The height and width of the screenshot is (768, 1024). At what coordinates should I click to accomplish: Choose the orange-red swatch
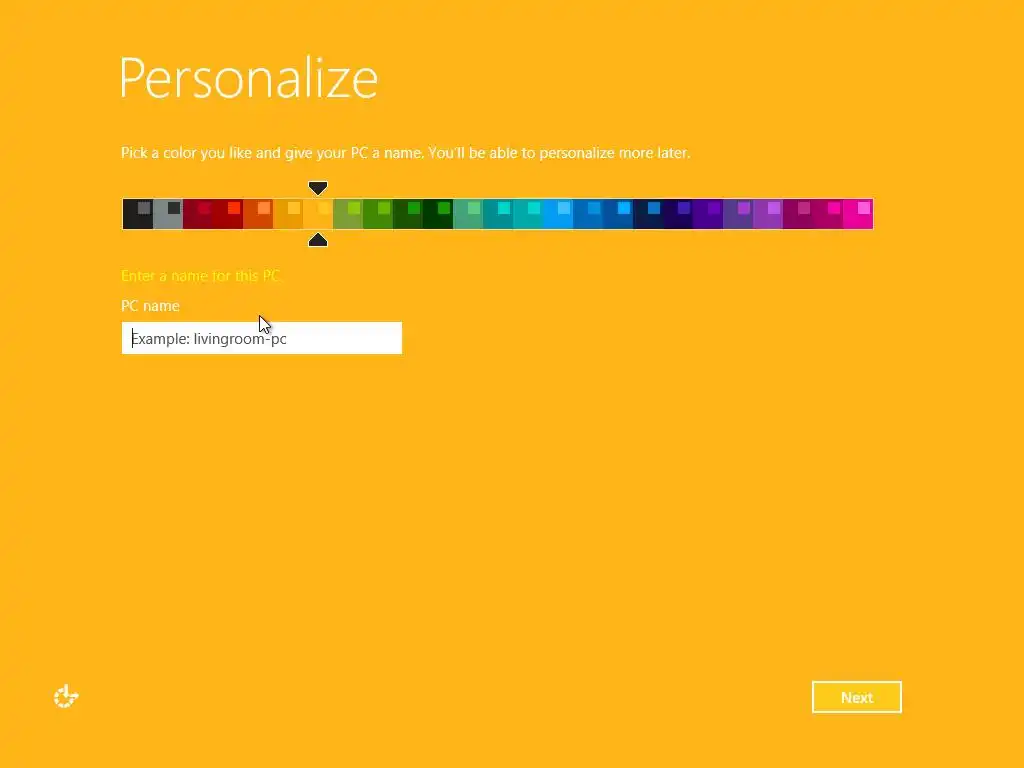pyautogui.click(x=258, y=214)
